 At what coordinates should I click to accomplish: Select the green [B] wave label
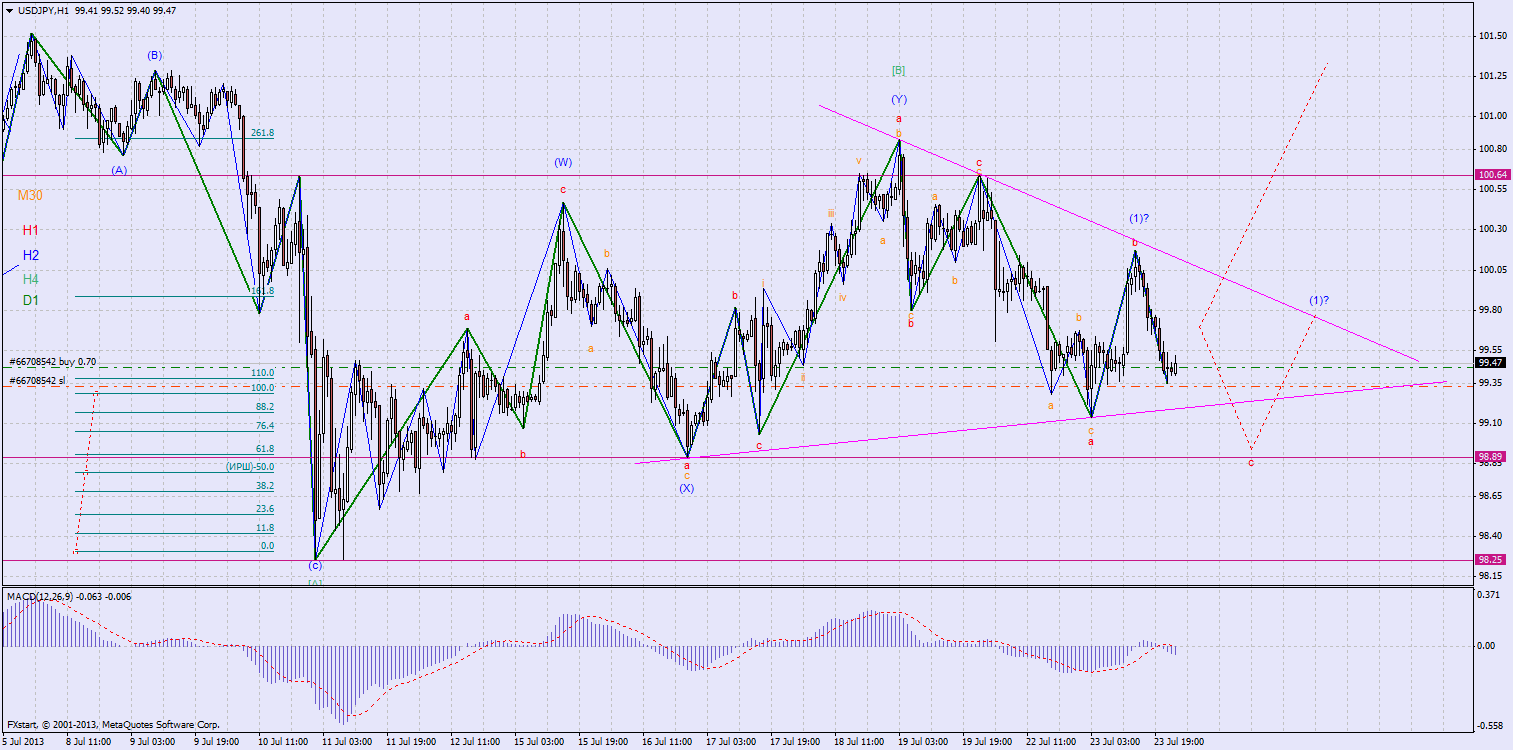pos(898,70)
